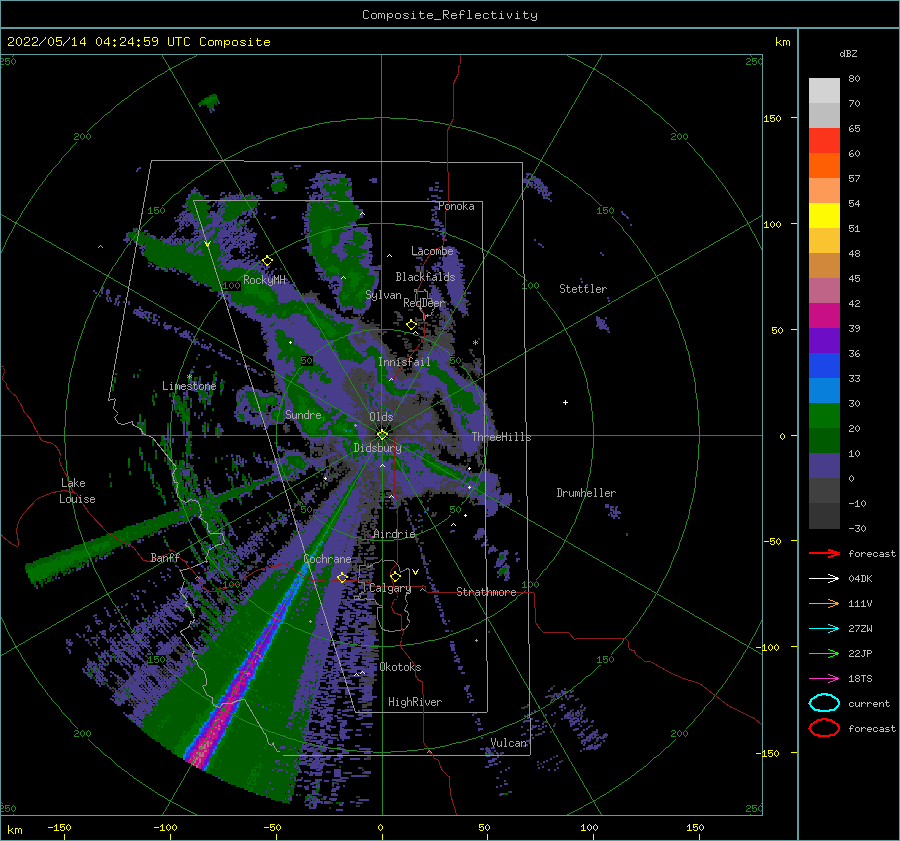Click the isolated green echo in far northwest
This screenshot has width=900, height=841.
click(209, 103)
